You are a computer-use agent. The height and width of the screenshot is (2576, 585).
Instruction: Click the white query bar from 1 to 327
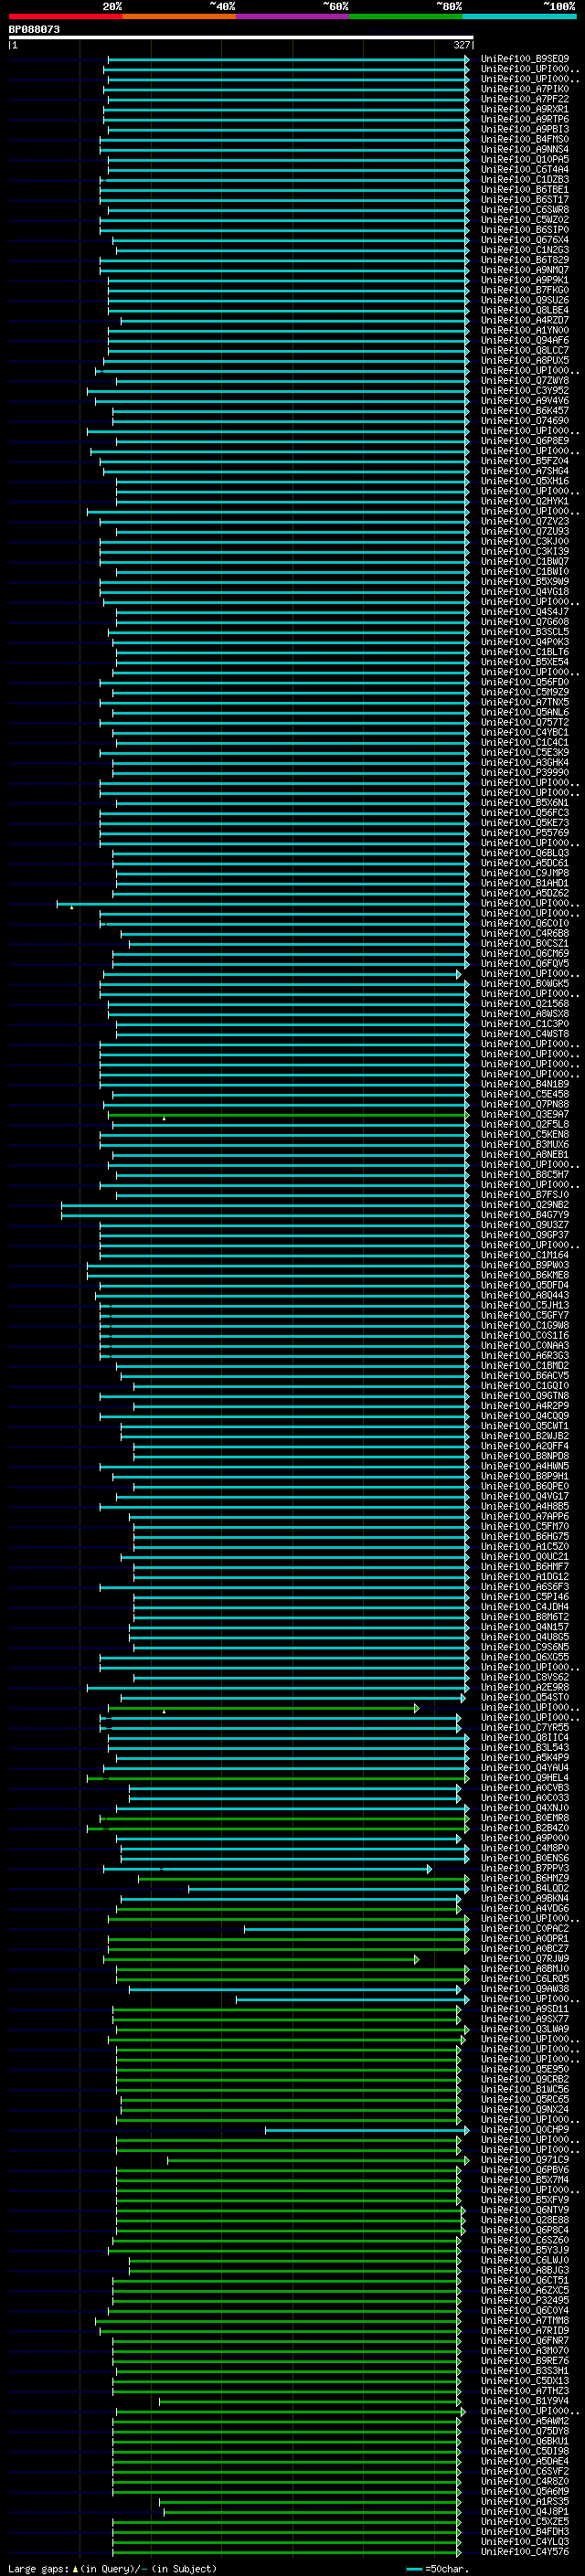point(240,38)
